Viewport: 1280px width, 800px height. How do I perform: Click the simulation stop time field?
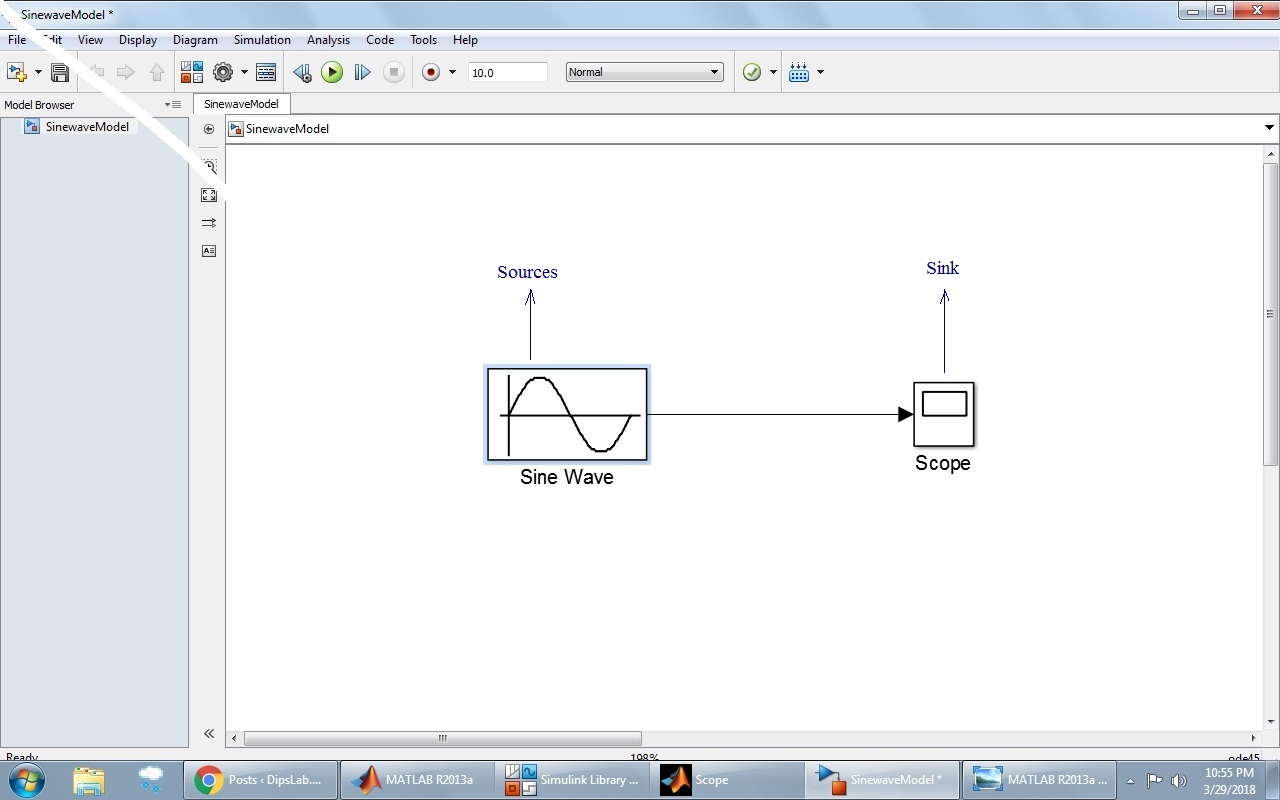point(507,72)
